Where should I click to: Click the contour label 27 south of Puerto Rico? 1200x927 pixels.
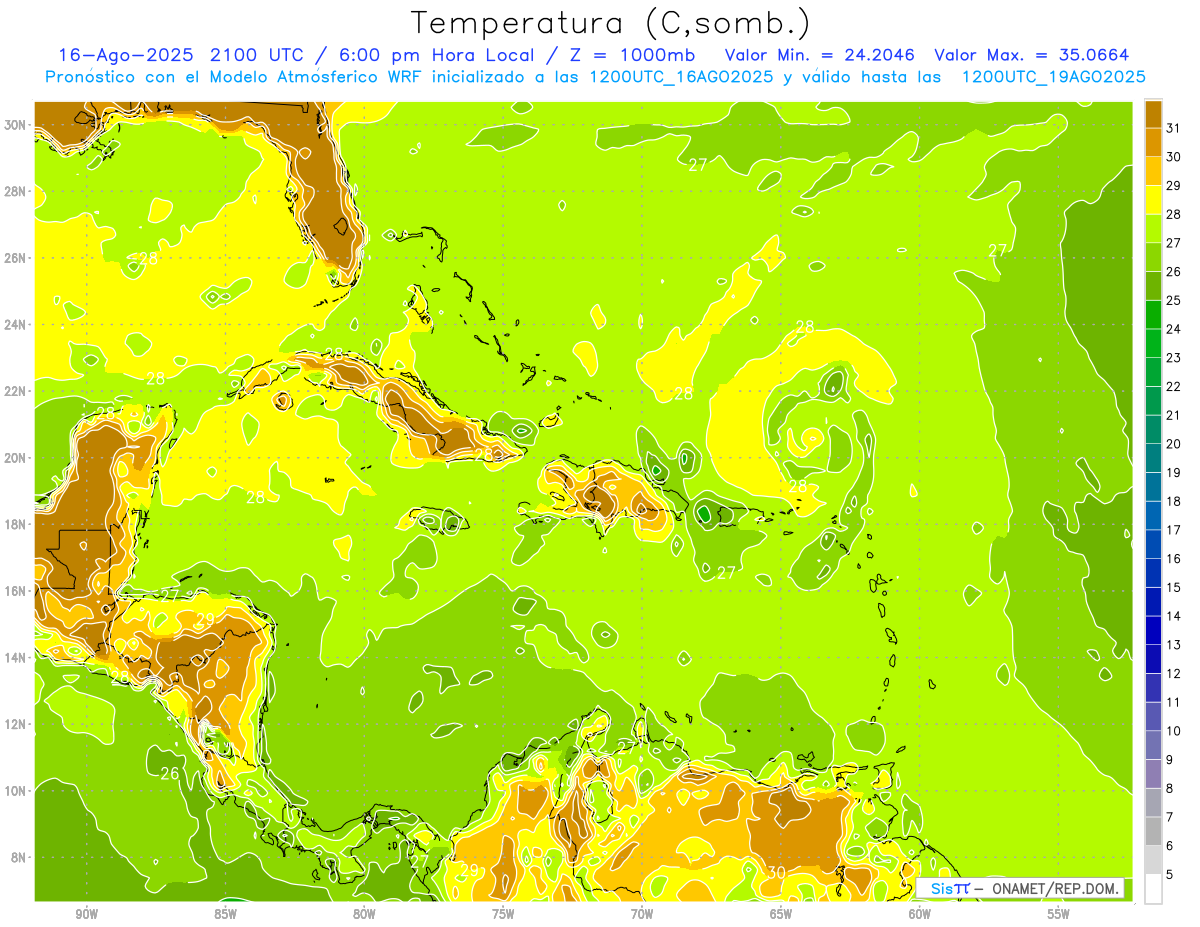click(726, 573)
